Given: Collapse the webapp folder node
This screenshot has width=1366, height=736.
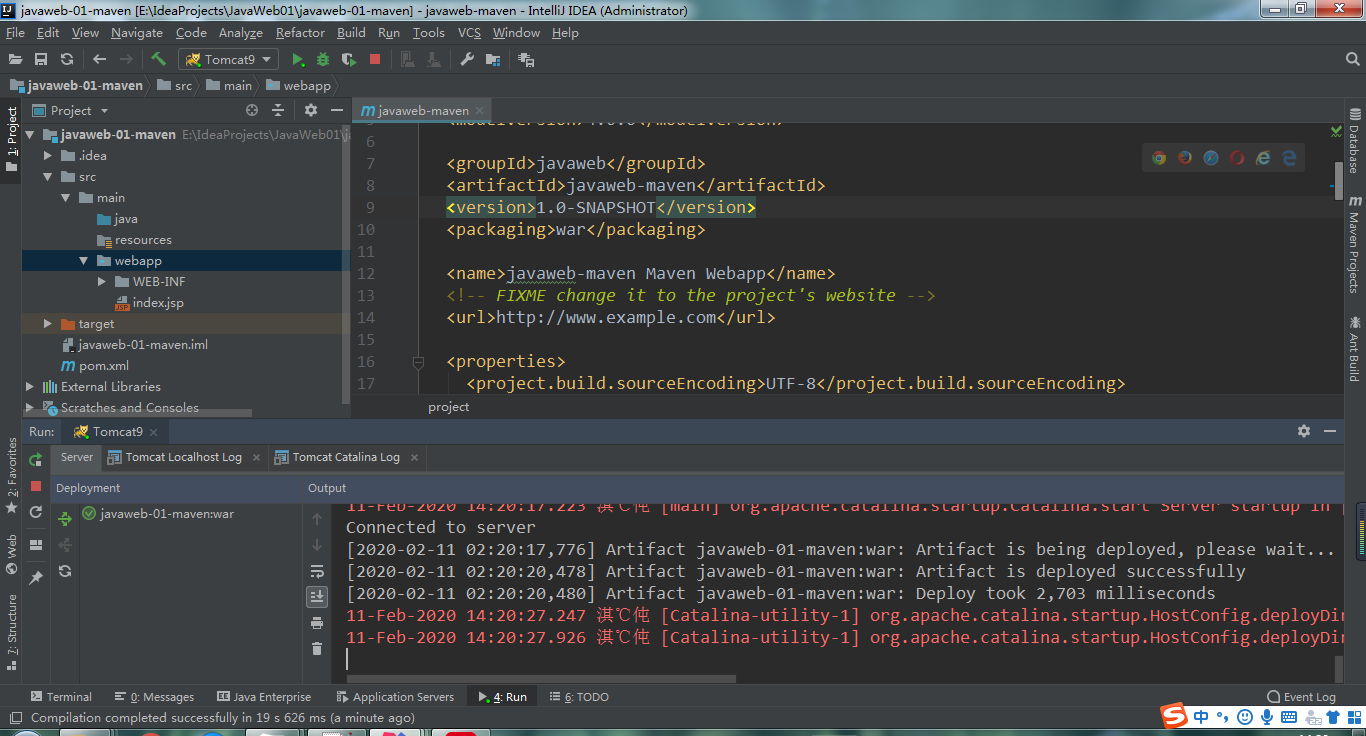Looking at the screenshot, I should click(85, 261).
